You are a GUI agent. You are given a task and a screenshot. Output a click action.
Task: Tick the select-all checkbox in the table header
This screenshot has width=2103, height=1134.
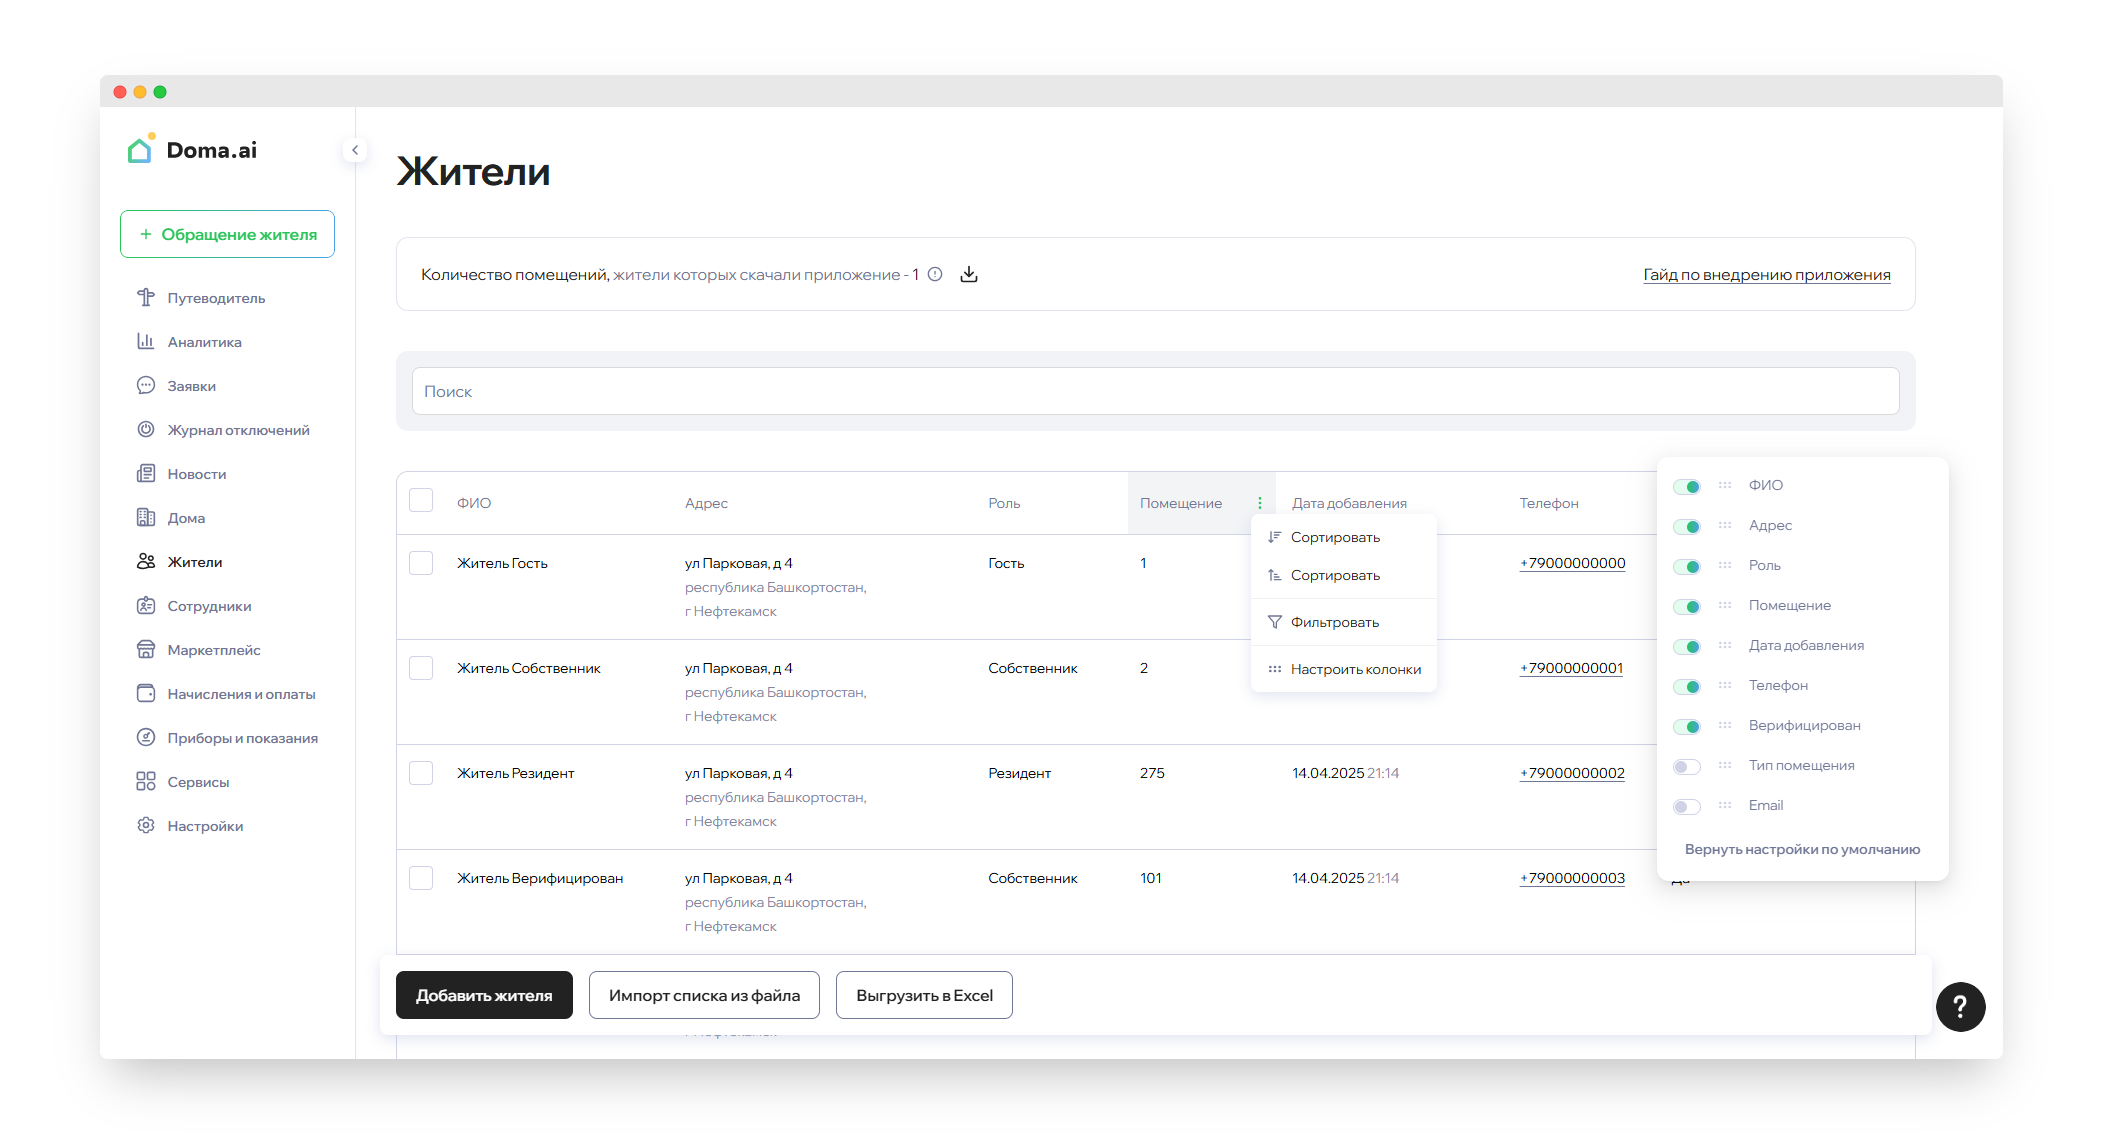[x=421, y=501]
